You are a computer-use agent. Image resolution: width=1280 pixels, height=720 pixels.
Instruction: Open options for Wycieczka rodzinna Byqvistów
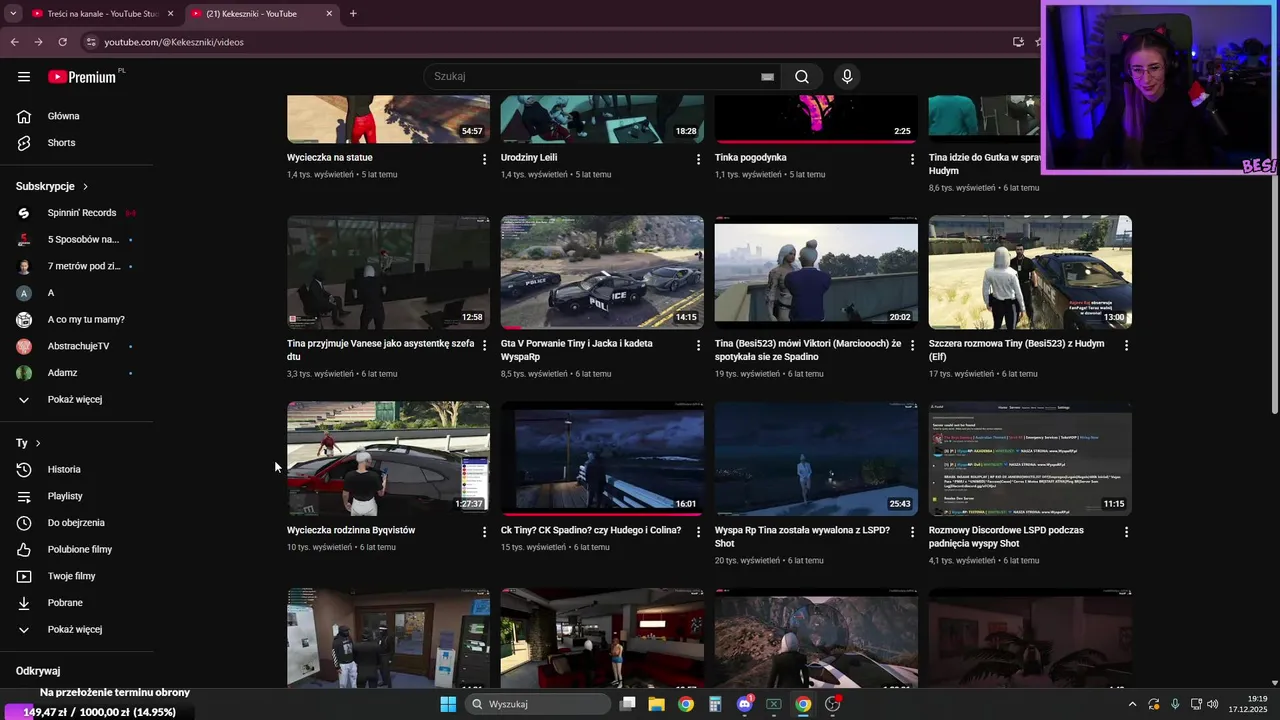(x=484, y=532)
